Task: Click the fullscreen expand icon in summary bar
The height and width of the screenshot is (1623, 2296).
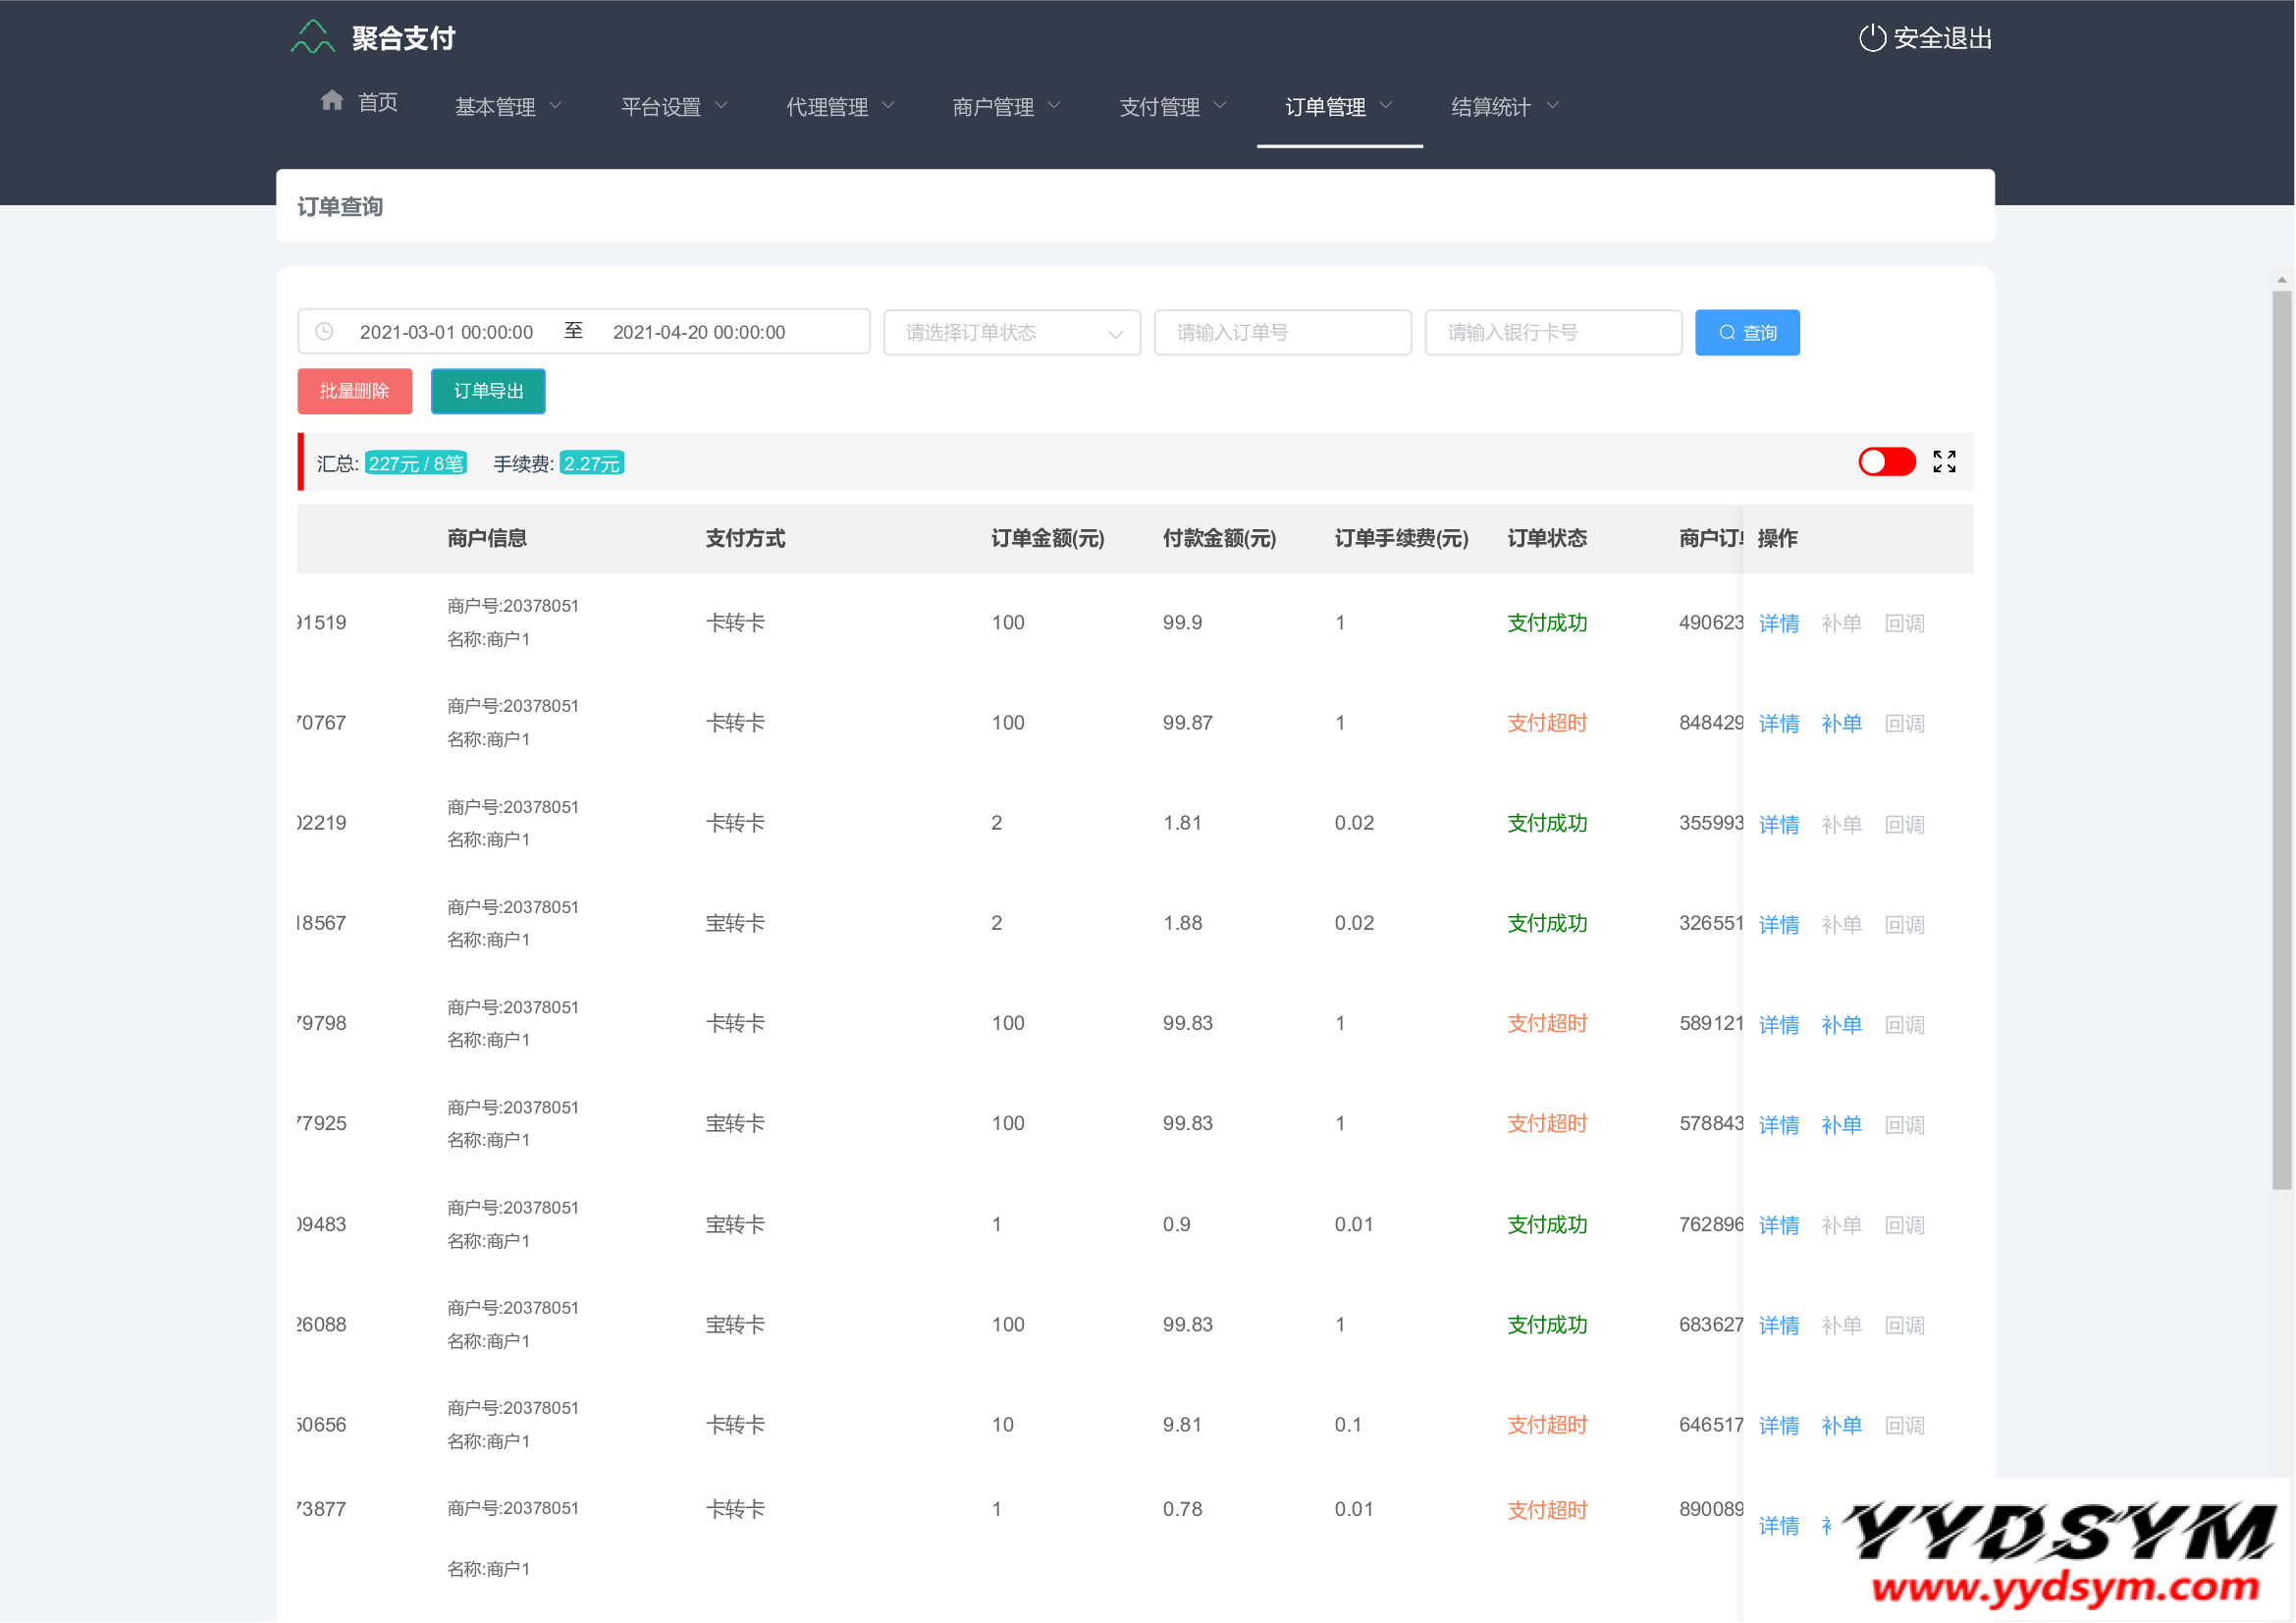Action: [1944, 461]
